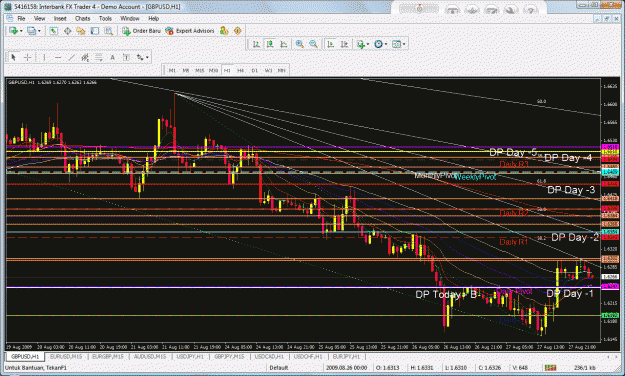Switch to GBPJPY,M15 chart tab
Viewport: 625px width, 376px height.
point(229,356)
